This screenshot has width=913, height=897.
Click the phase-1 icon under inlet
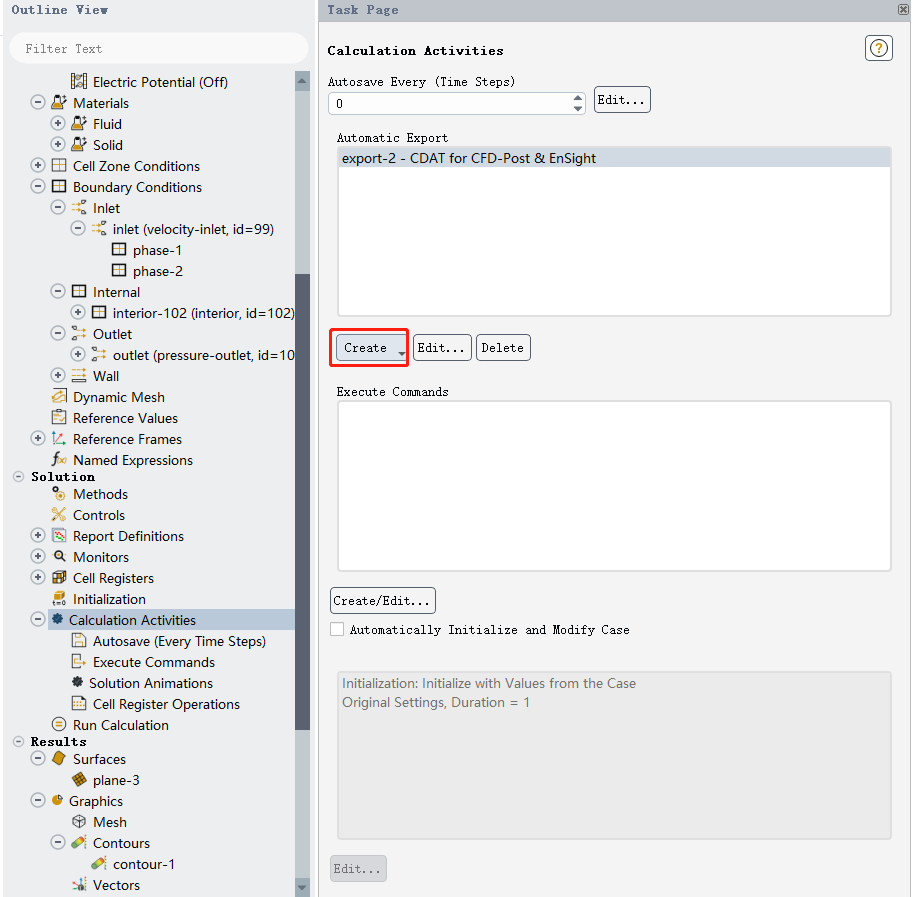(119, 250)
